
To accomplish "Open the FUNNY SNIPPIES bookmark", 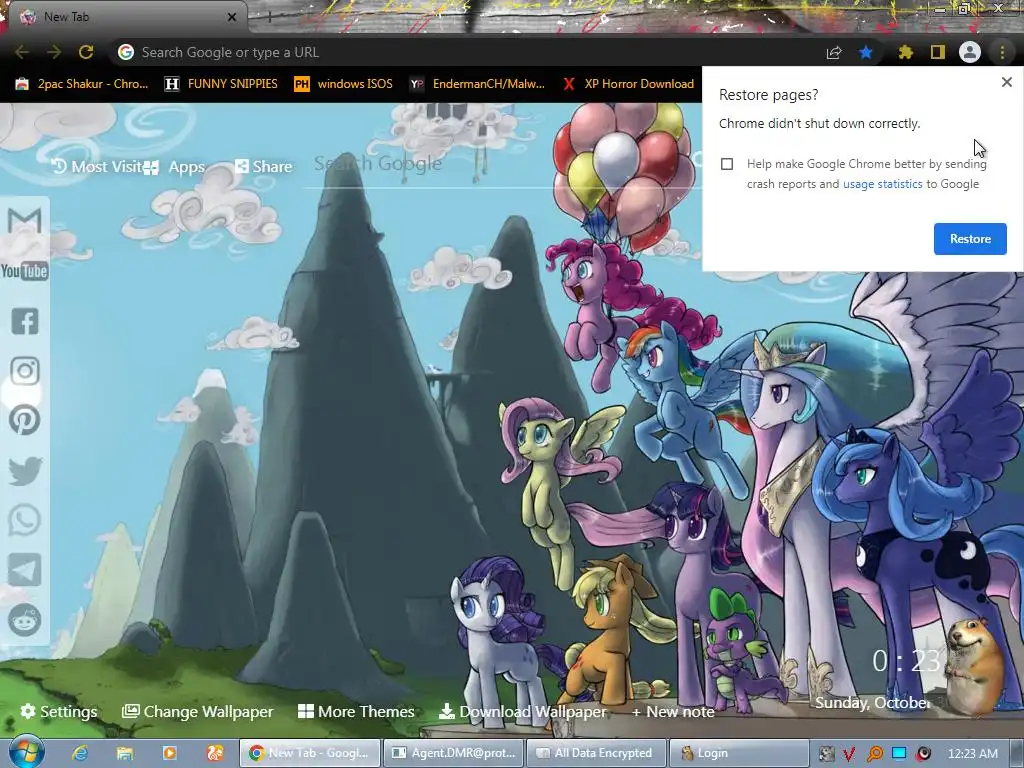I will click(221, 84).
